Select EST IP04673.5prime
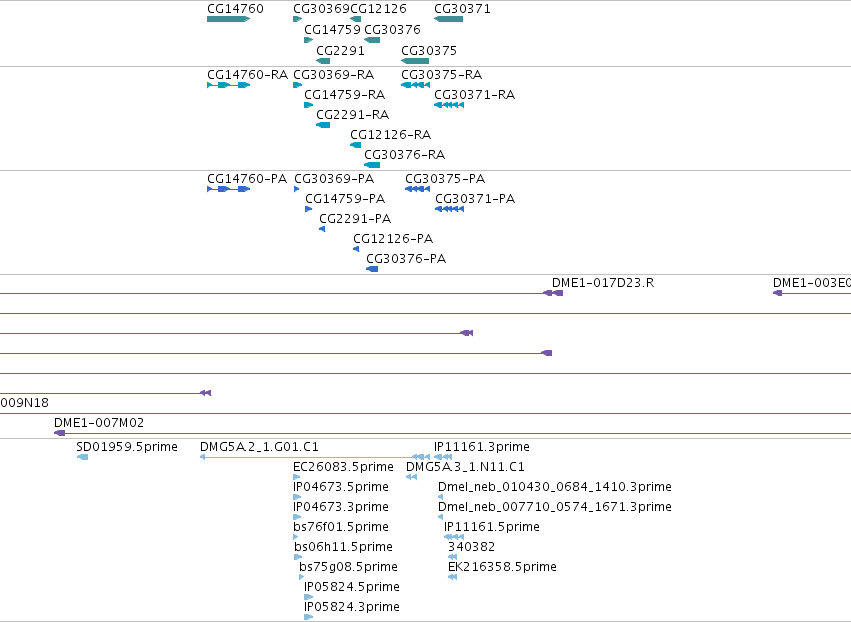The height and width of the screenshot is (622, 851). coord(341,487)
